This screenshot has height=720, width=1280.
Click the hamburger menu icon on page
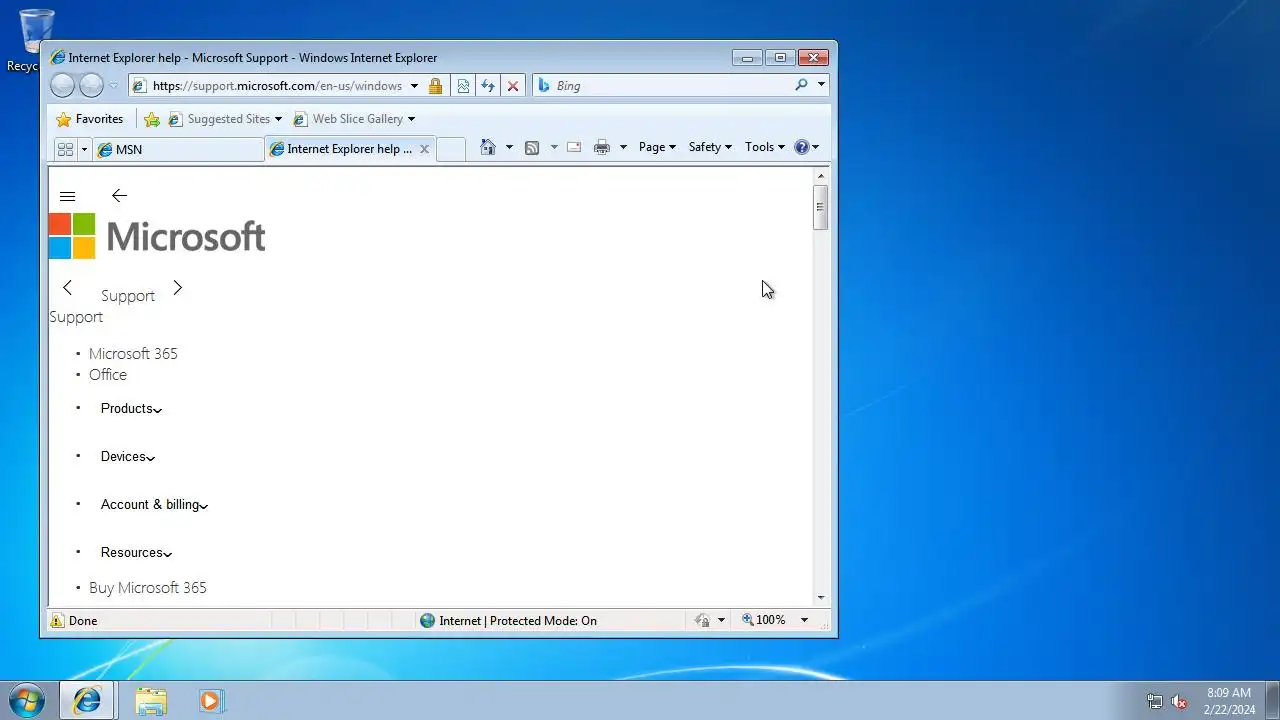pyautogui.click(x=68, y=196)
